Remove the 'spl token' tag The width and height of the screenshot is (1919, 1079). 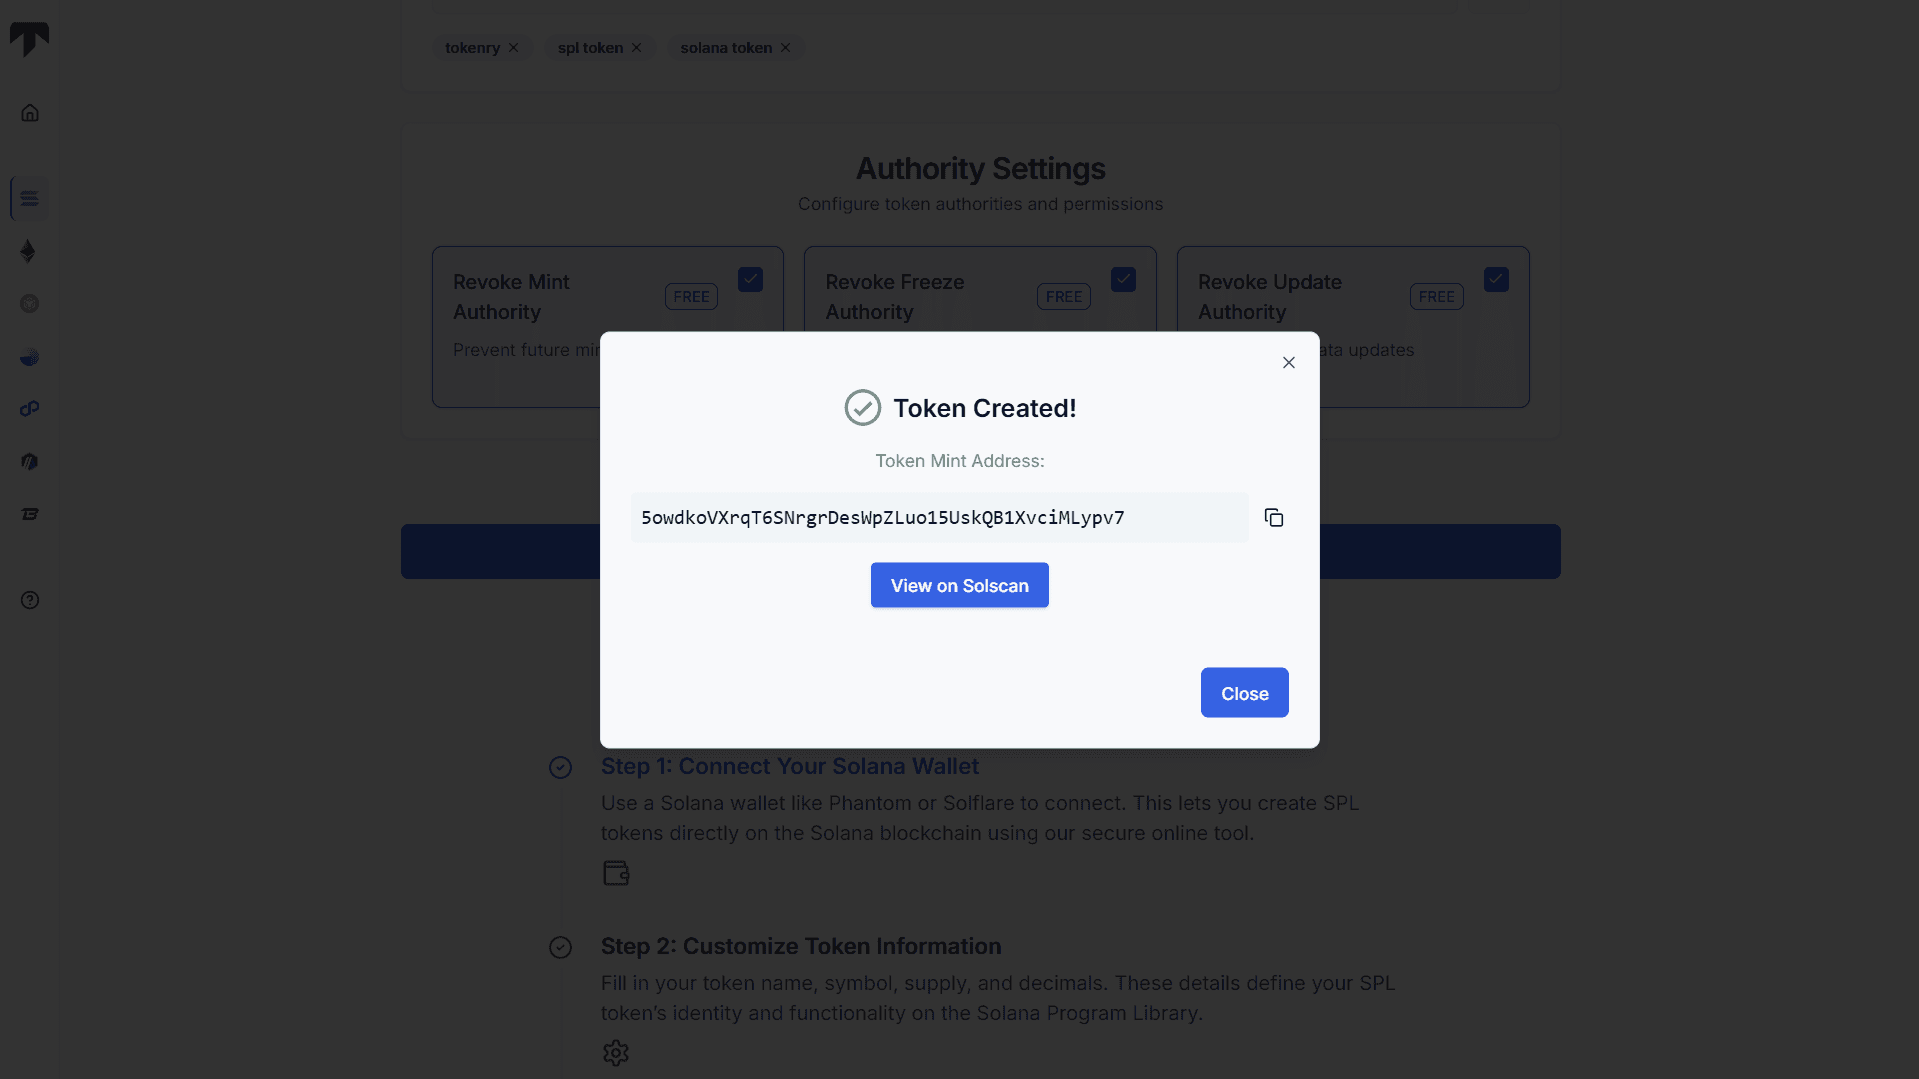coord(637,48)
